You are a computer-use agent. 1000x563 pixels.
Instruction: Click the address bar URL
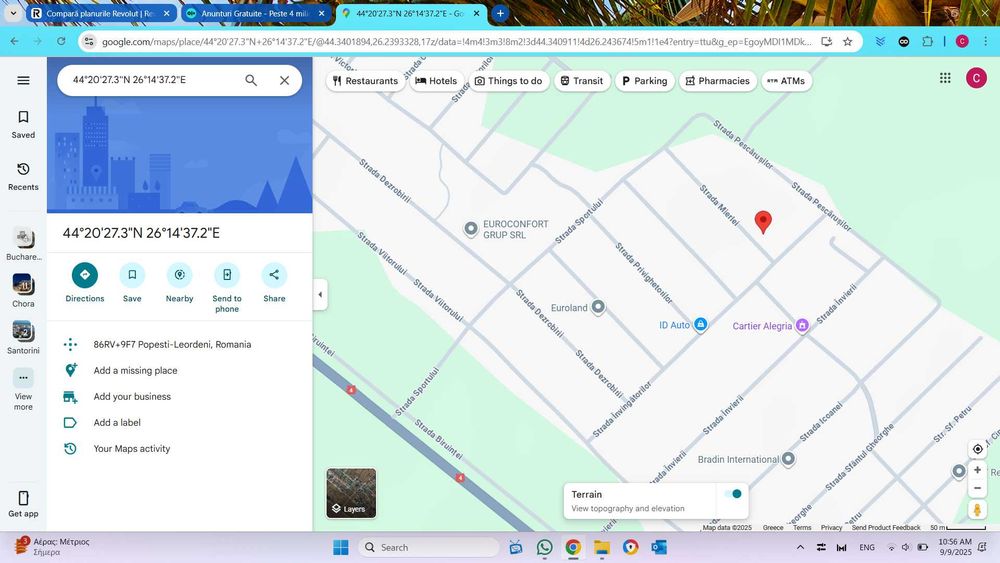point(457,41)
